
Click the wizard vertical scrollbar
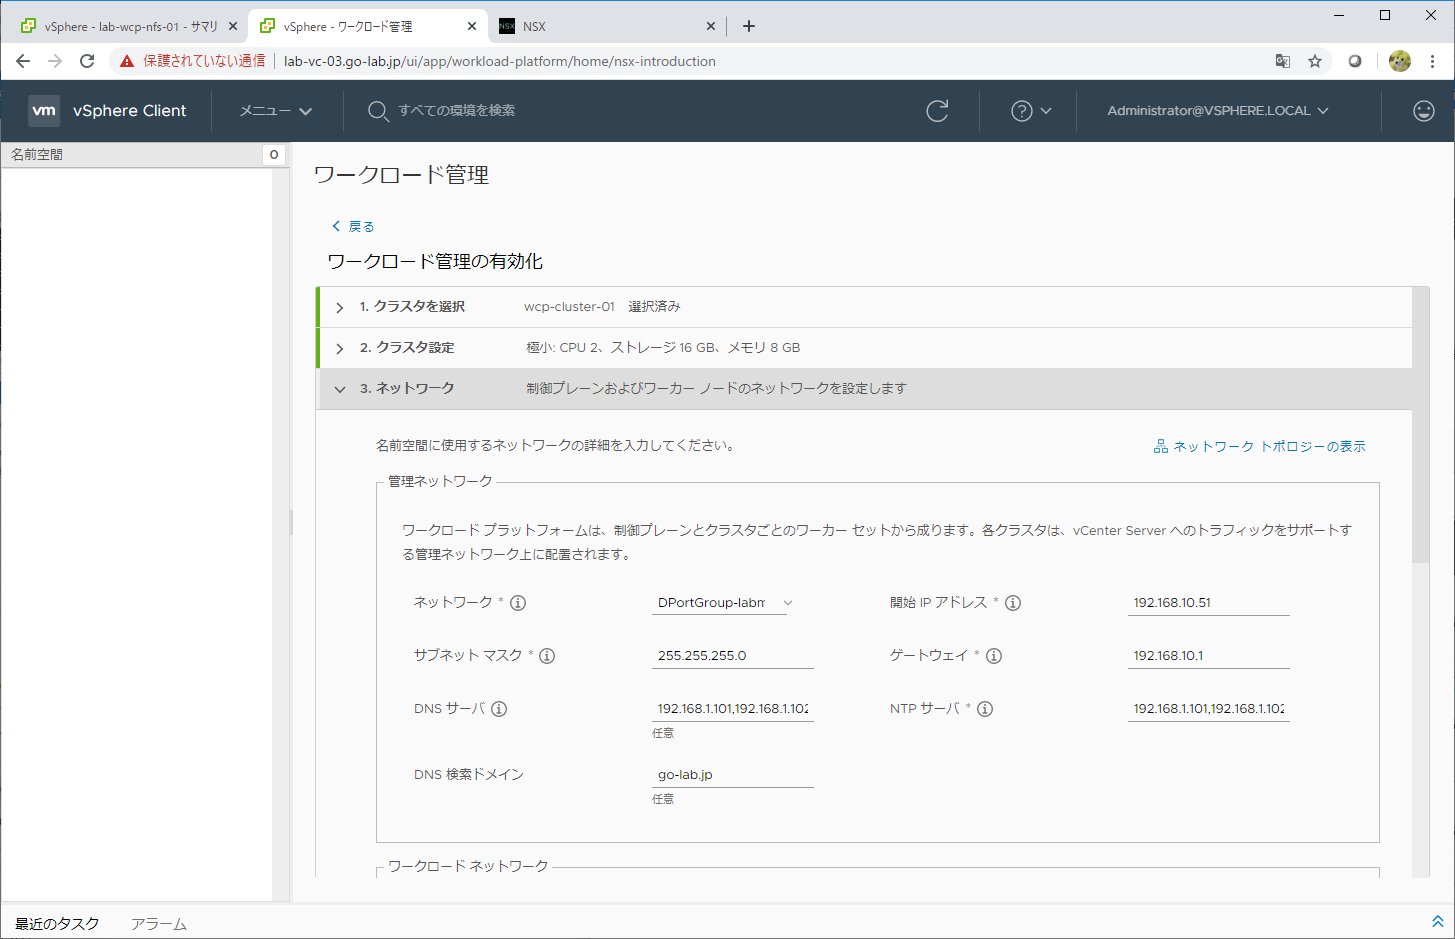[x=1420, y=425]
